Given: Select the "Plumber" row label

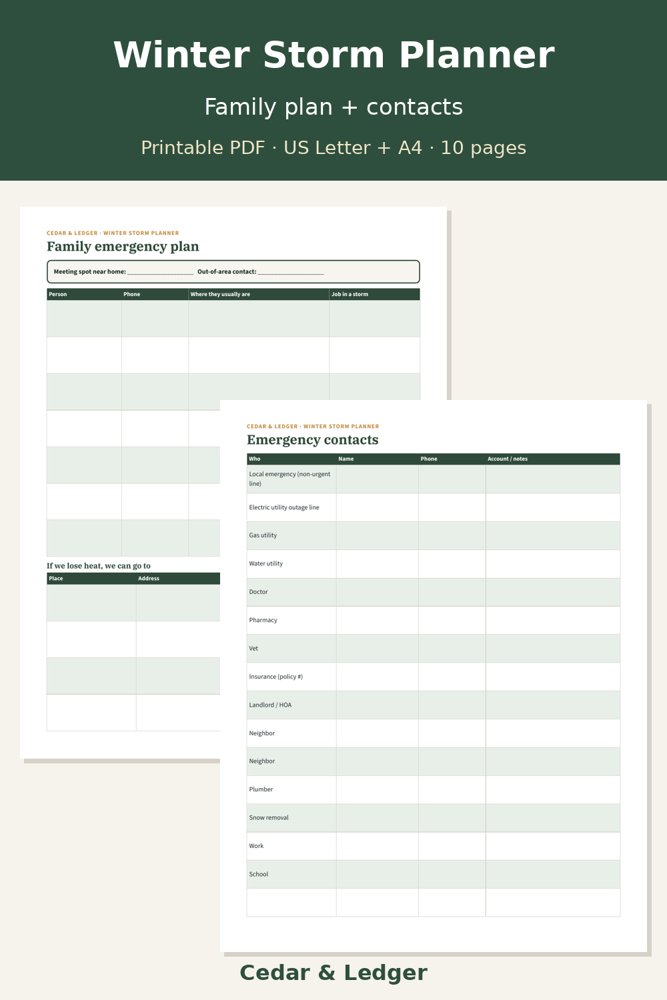Looking at the screenshot, I should 261,790.
